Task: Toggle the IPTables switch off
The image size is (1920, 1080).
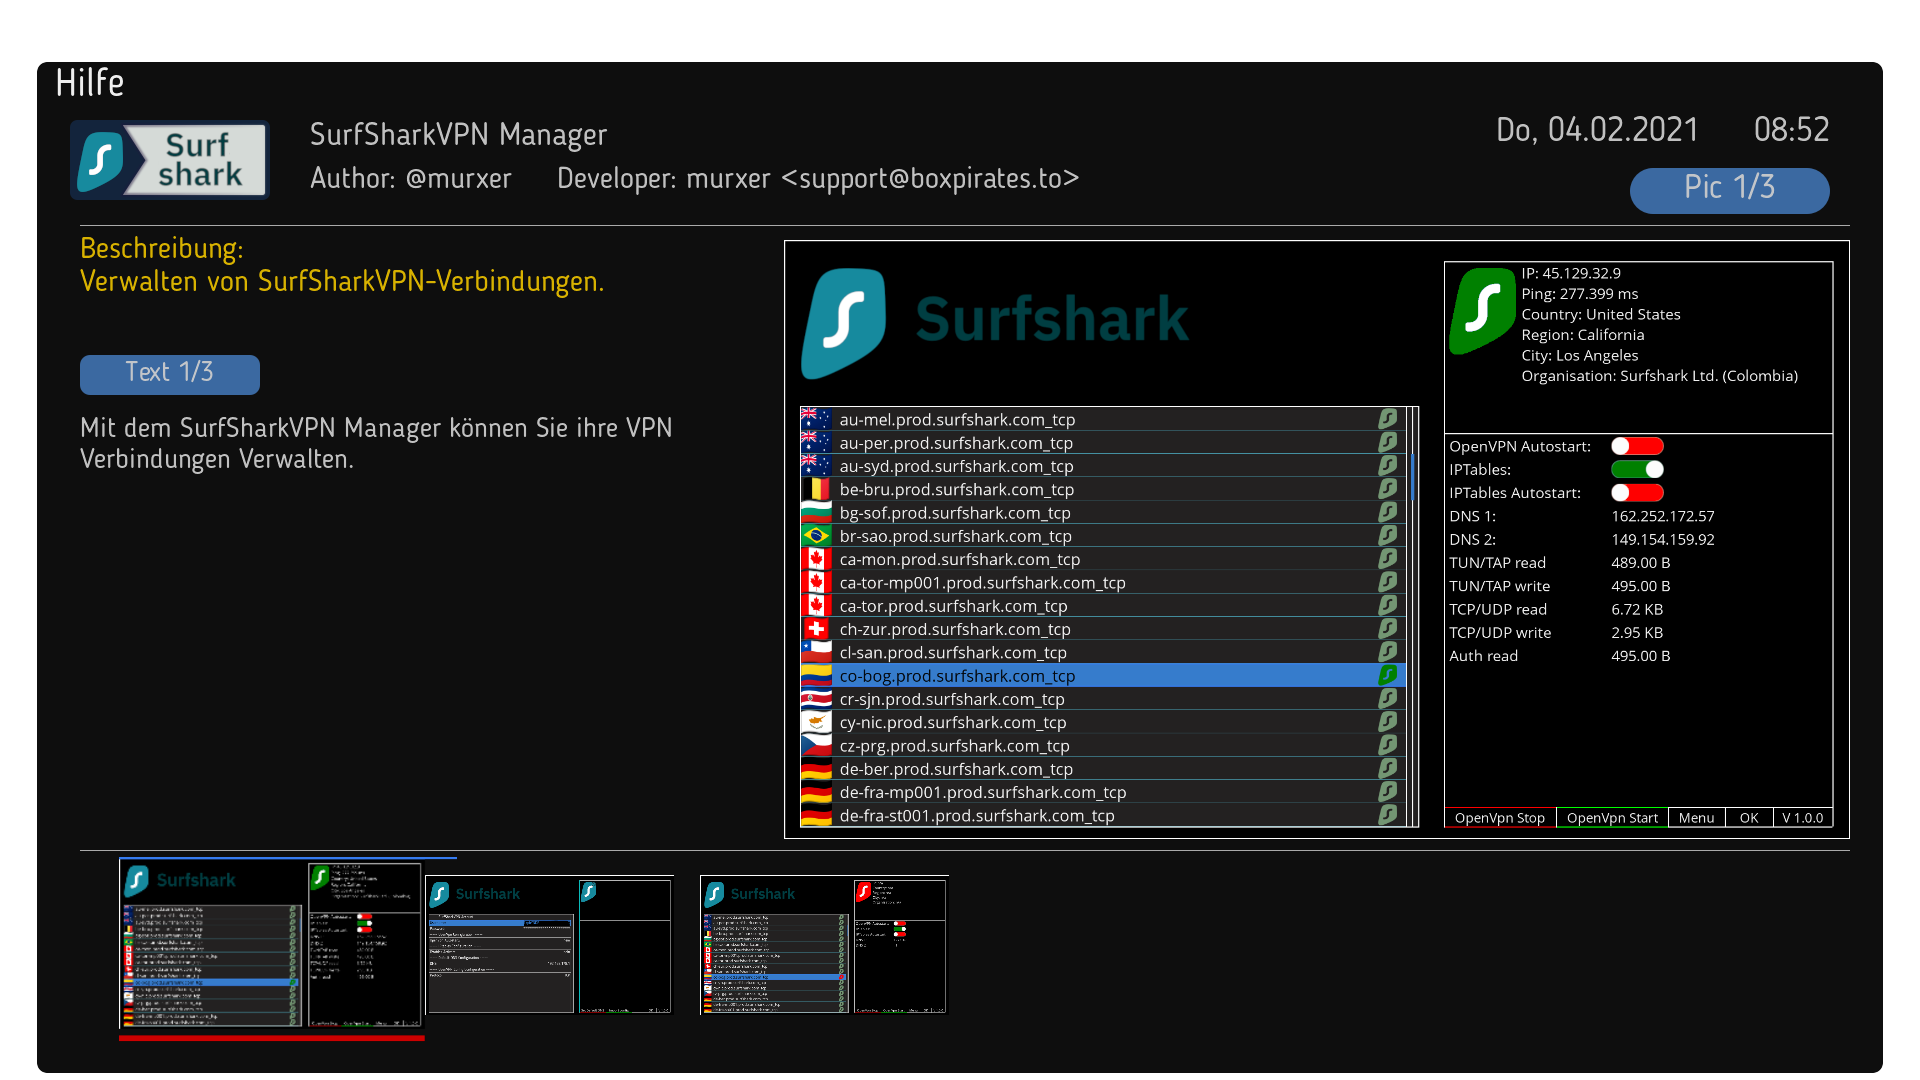Action: (x=1637, y=469)
